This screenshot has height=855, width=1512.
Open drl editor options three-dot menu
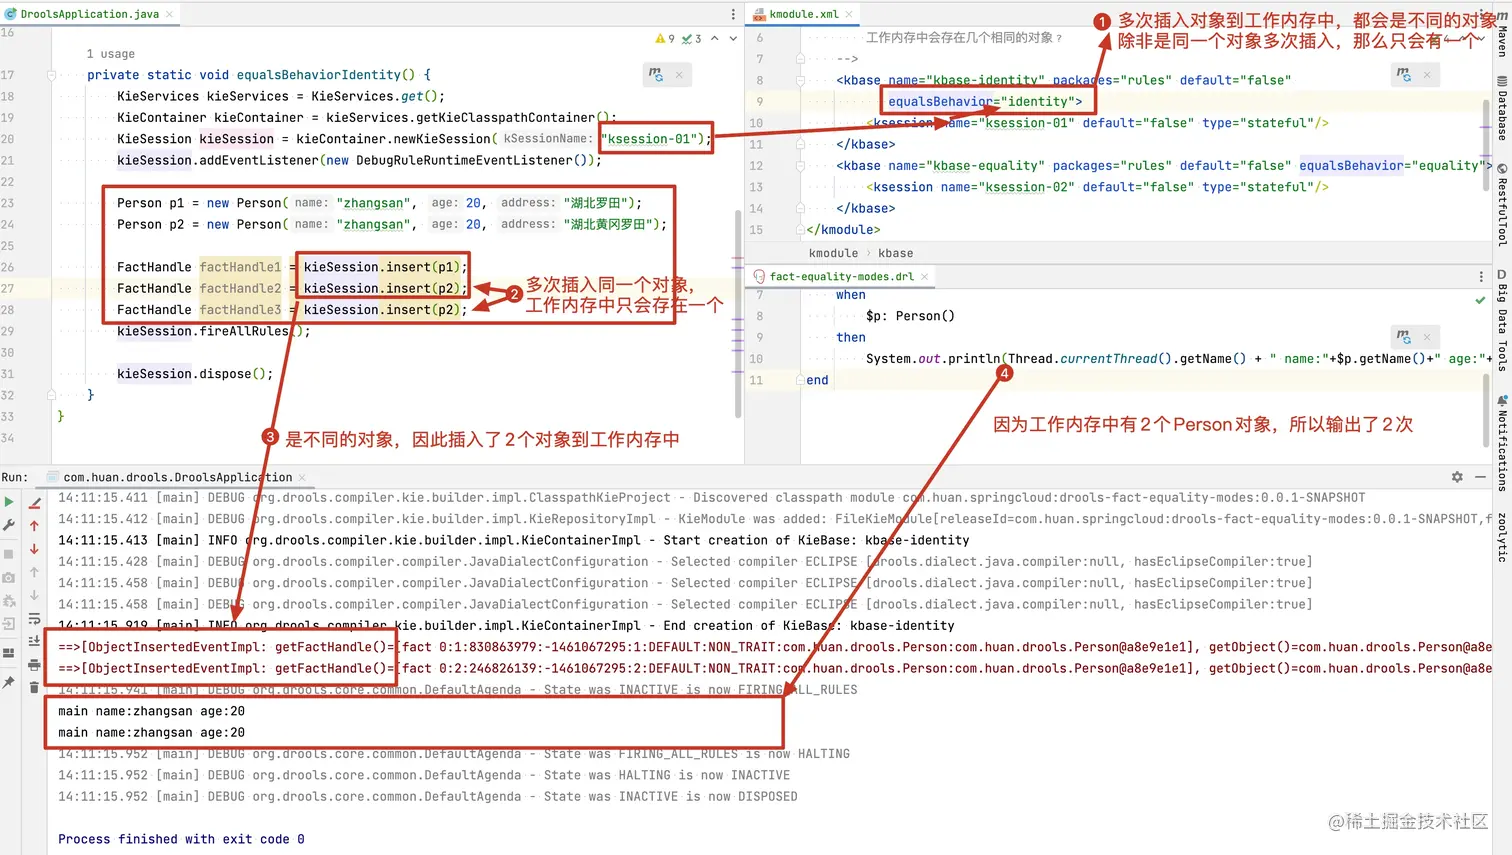pyautogui.click(x=1481, y=276)
